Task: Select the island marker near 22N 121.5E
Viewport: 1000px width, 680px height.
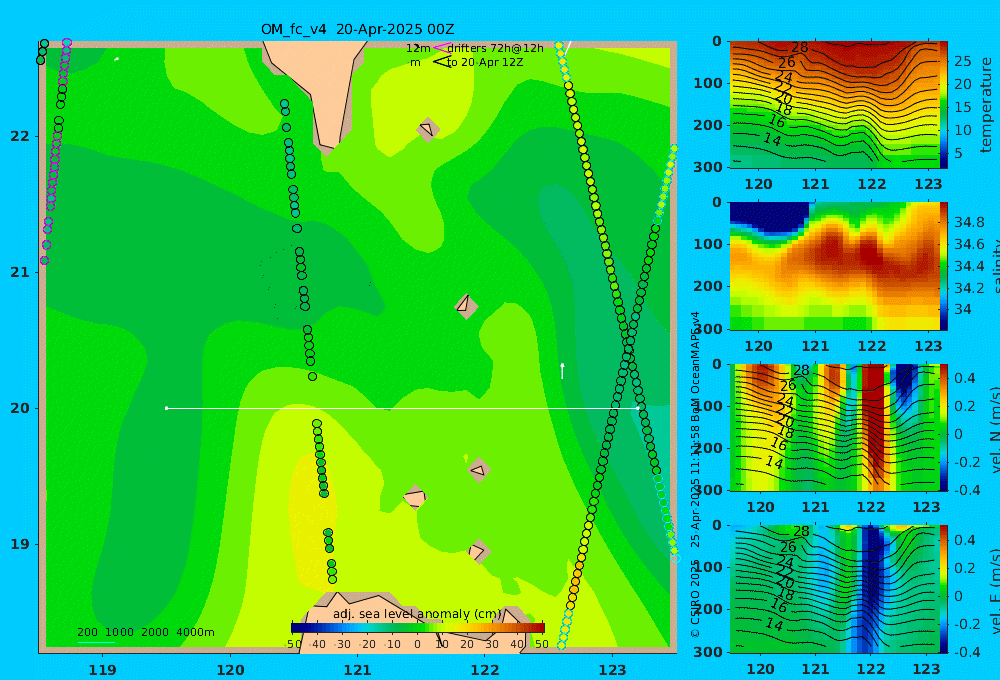Action: pos(427,129)
